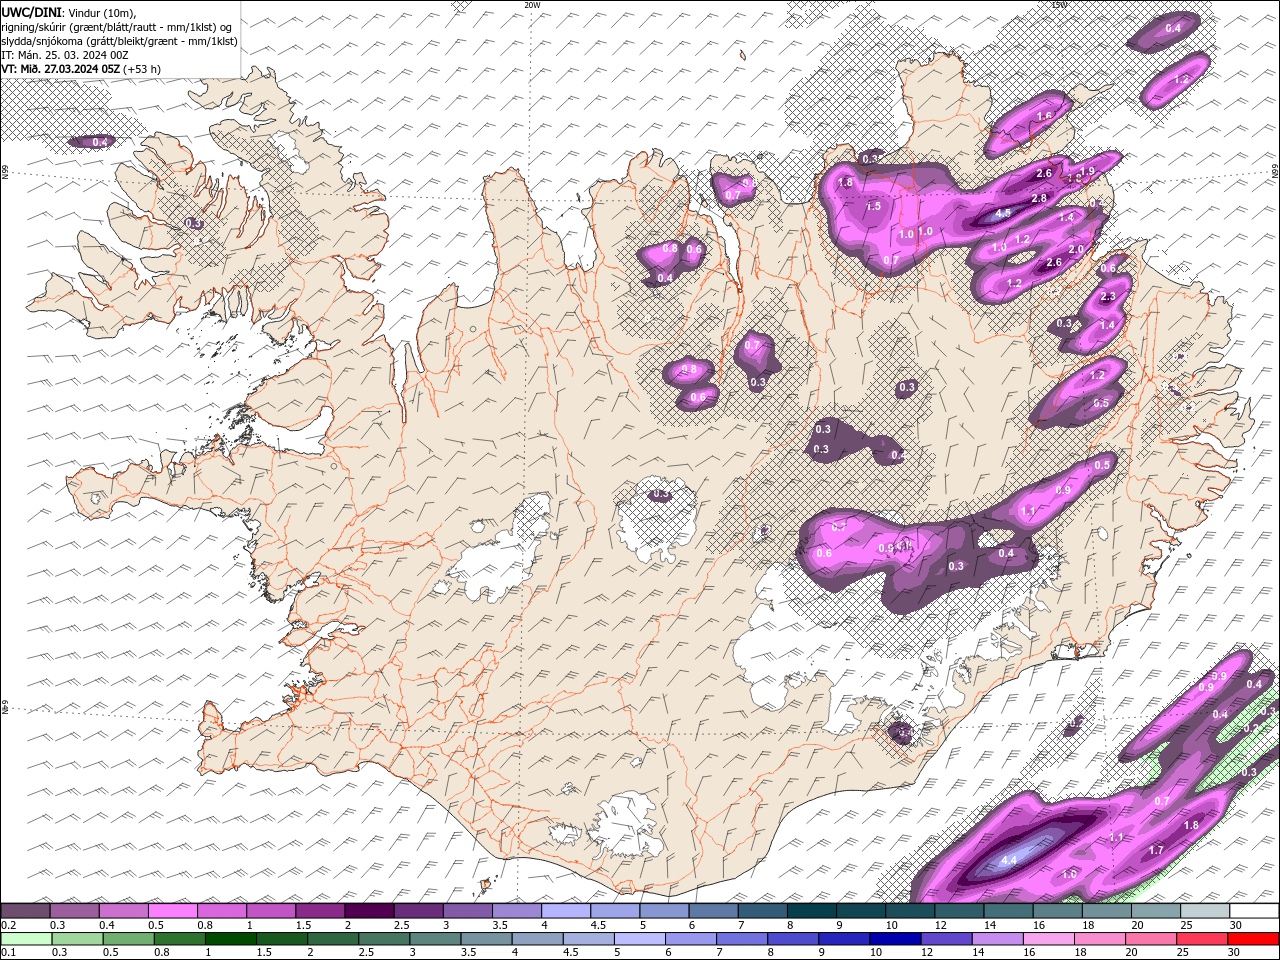The width and height of the screenshot is (1280, 960).
Task: Click the bright red swatch ending the lower row
Action: click(1253, 939)
